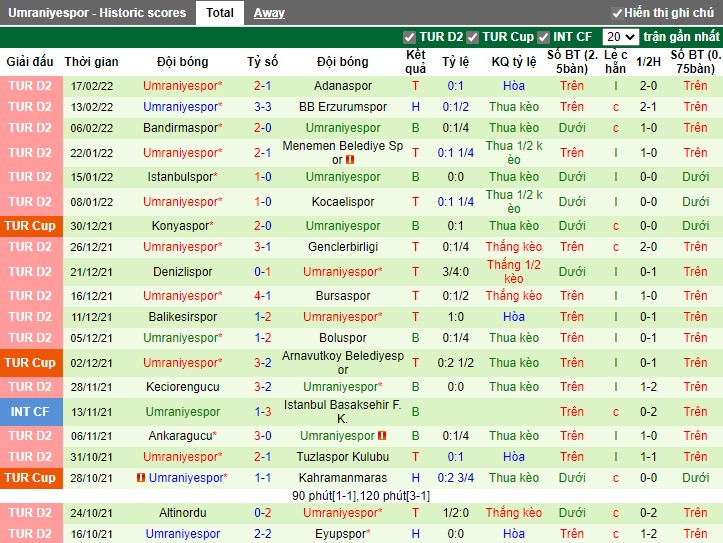The height and width of the screenshot is (543, 723).
Task: Uncheck the TUR D2 league filter
Action: click(x=409, y=37)
